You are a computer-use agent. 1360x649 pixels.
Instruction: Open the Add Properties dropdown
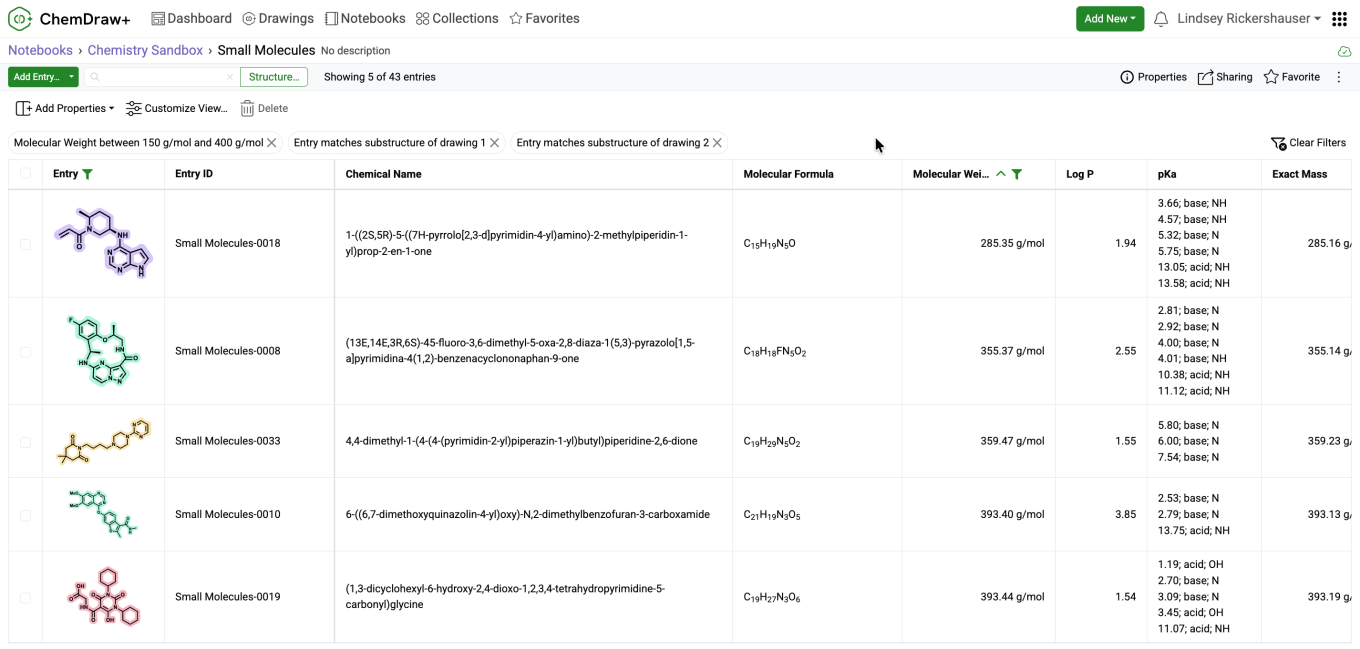[65, 108]
